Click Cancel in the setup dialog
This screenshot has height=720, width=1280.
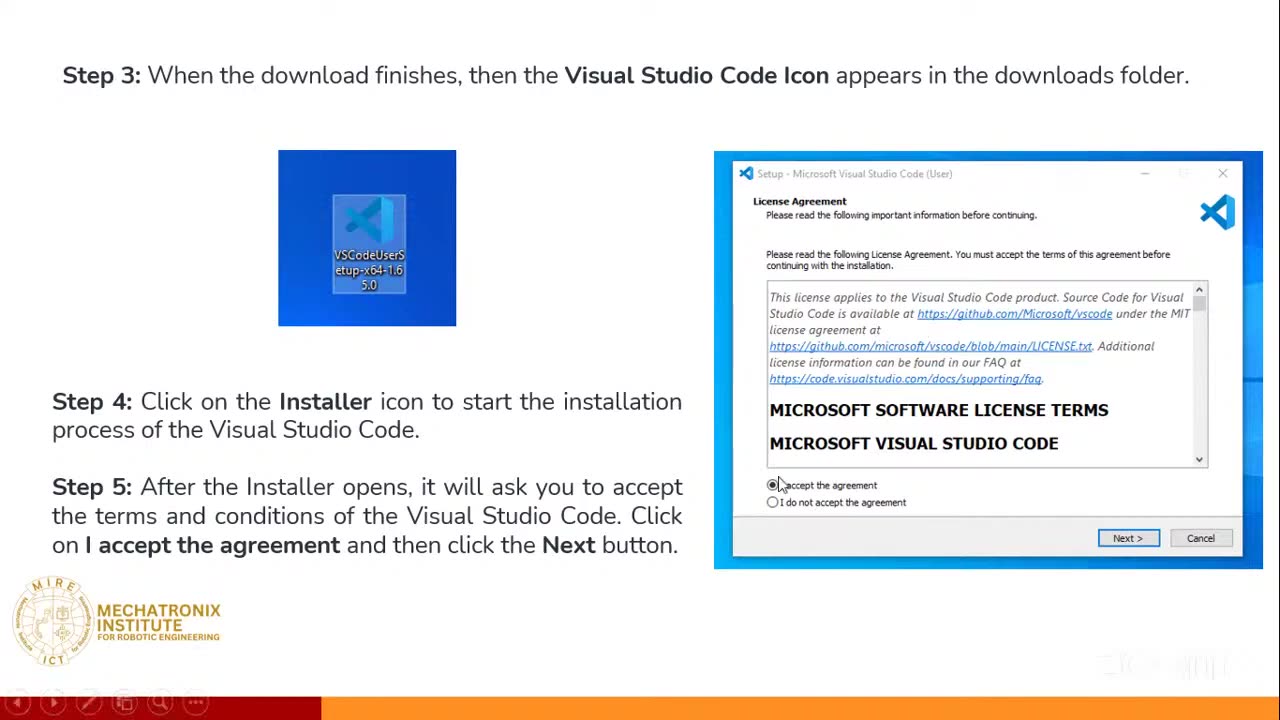point(1200,538)
